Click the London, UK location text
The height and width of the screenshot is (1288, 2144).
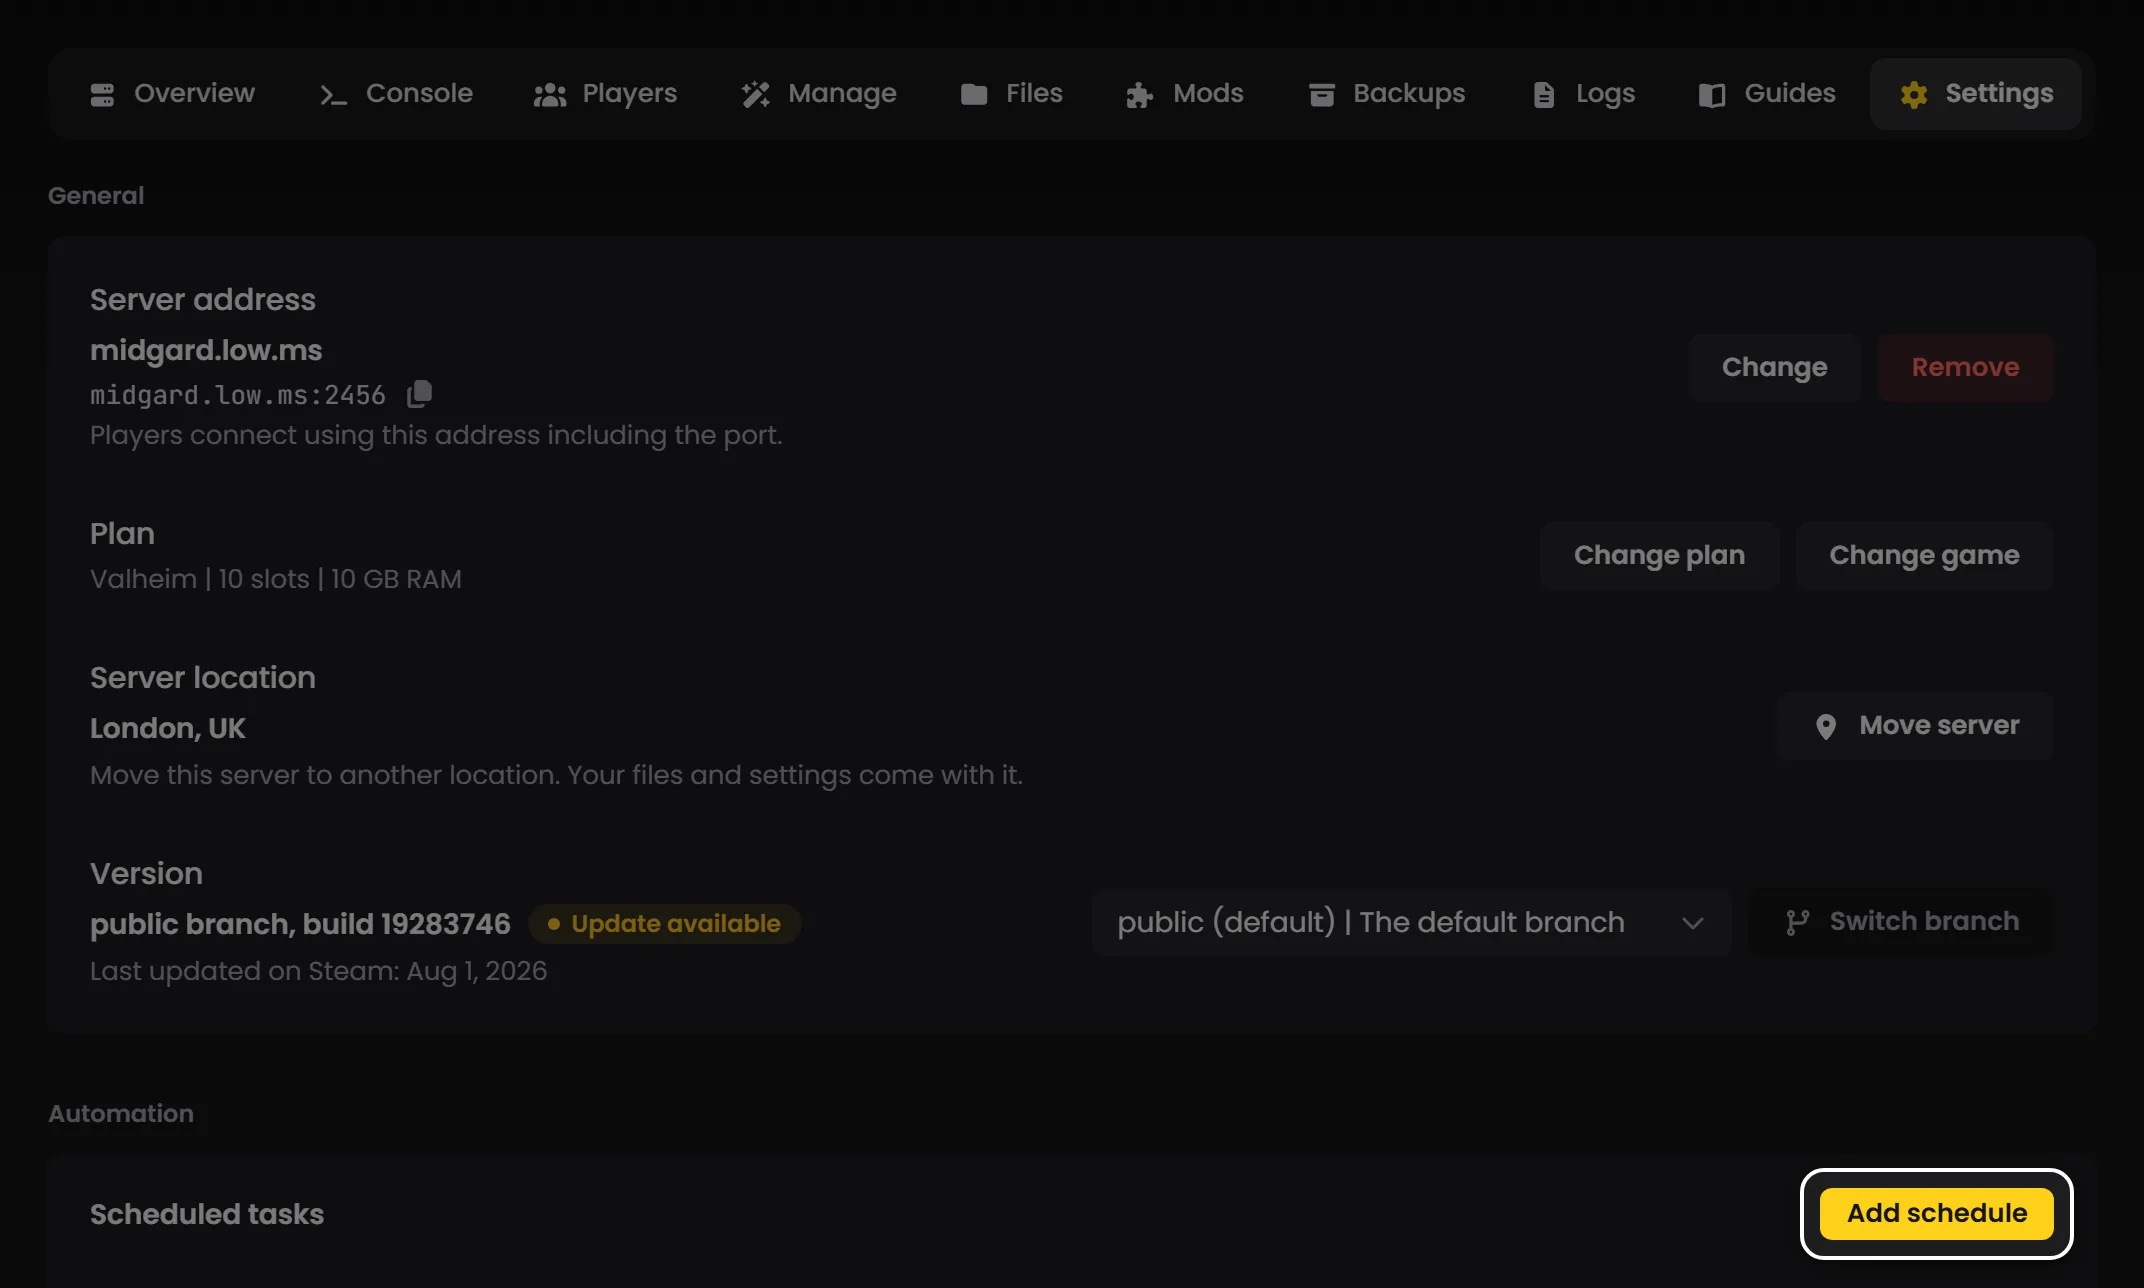(168, 728)
